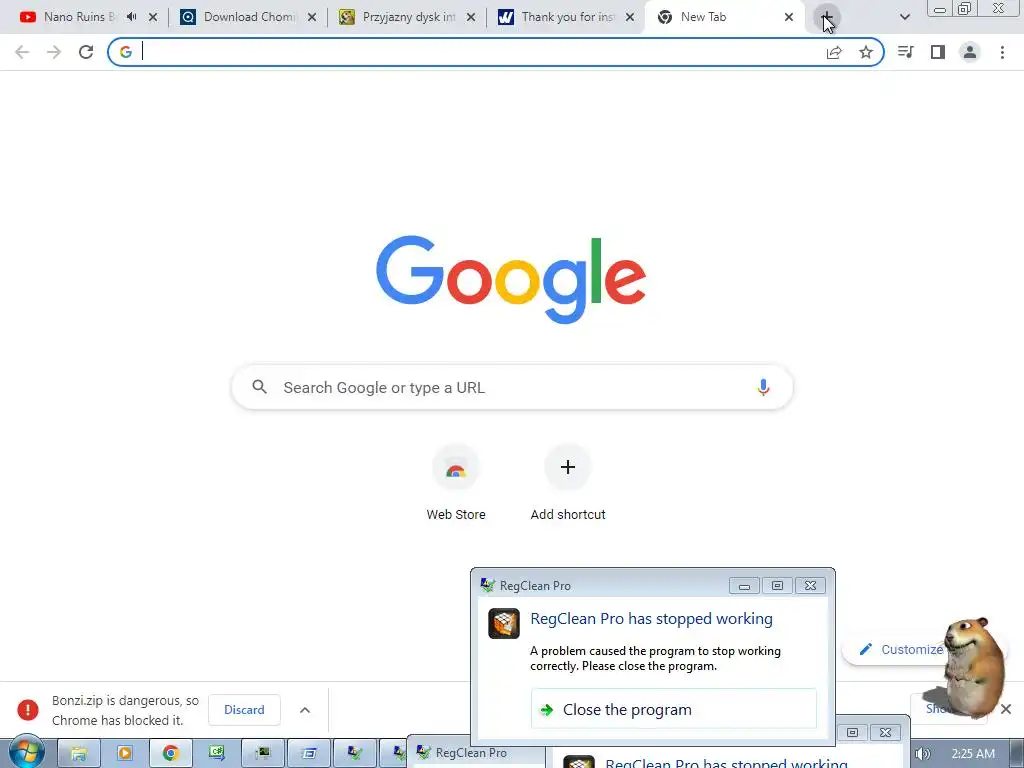Open the C# application taskbar icon

[216, 754]
